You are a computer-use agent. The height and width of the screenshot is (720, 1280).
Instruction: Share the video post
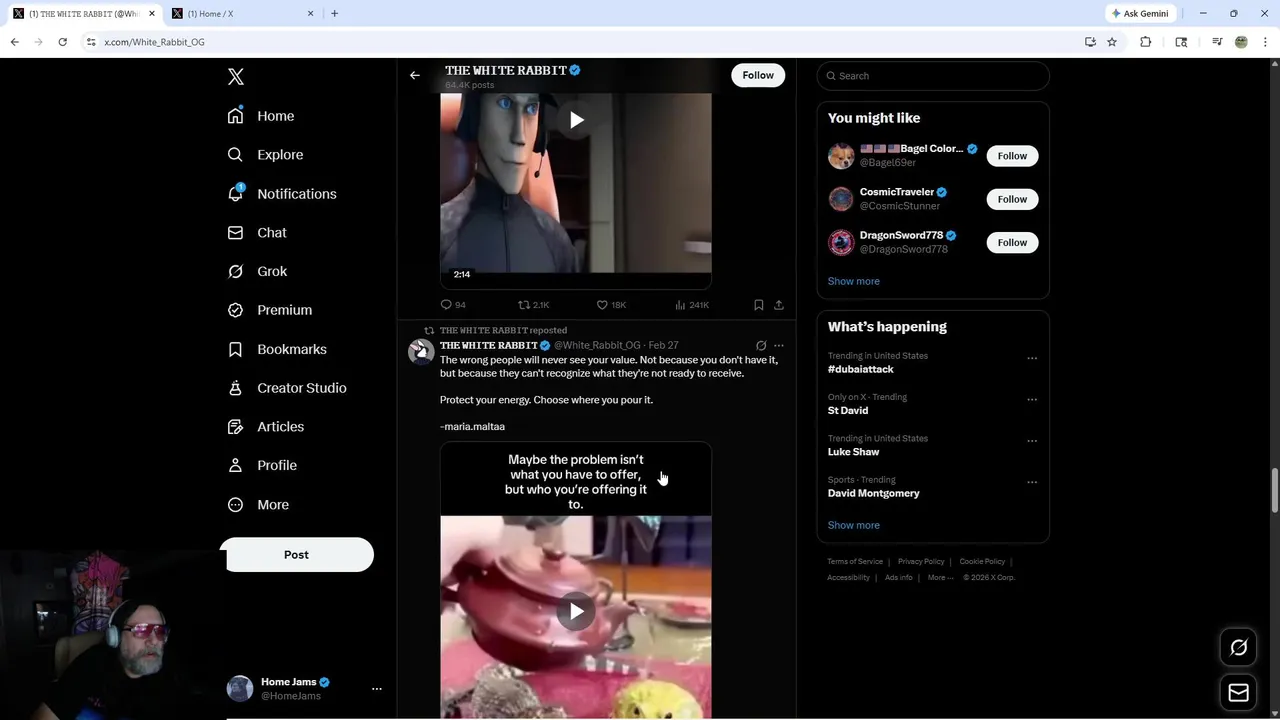(x=779, y=305)
